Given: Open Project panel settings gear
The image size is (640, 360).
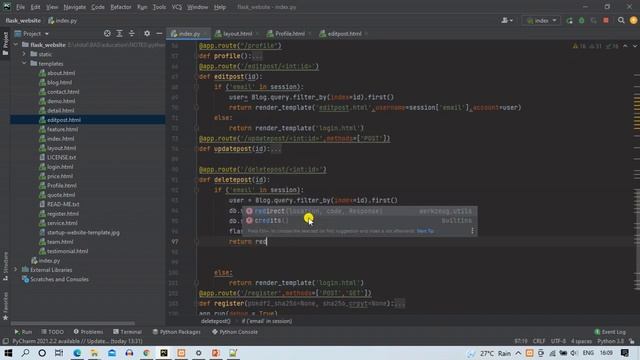Looking at the screenshot, I should pos(147,33).
